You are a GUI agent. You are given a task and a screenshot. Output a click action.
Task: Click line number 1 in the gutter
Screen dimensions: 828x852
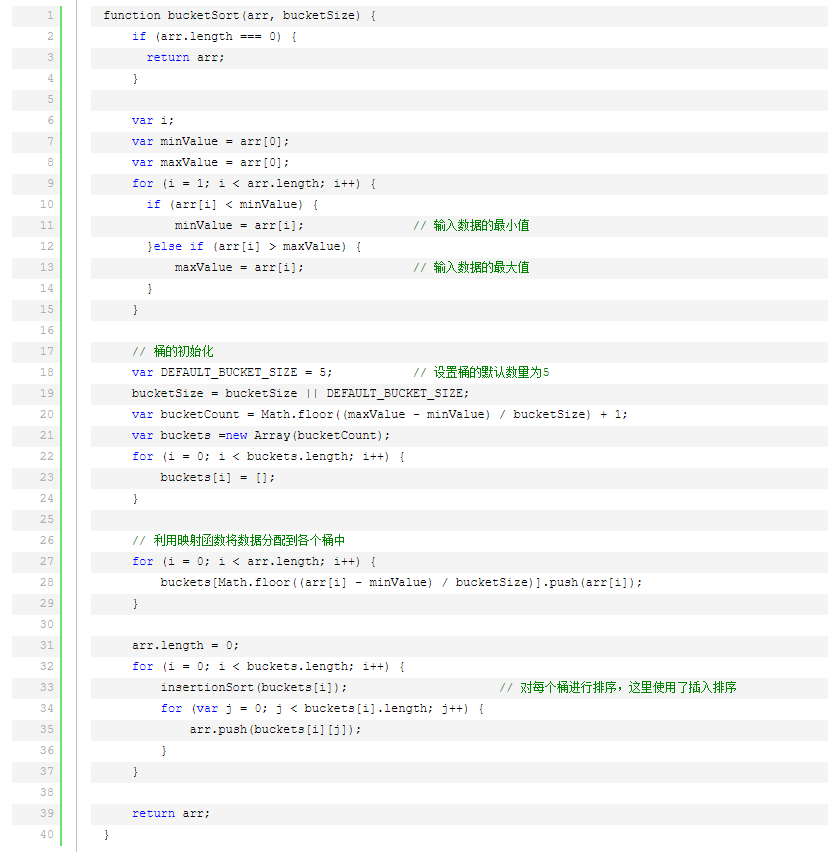click(x=49, y=16)
